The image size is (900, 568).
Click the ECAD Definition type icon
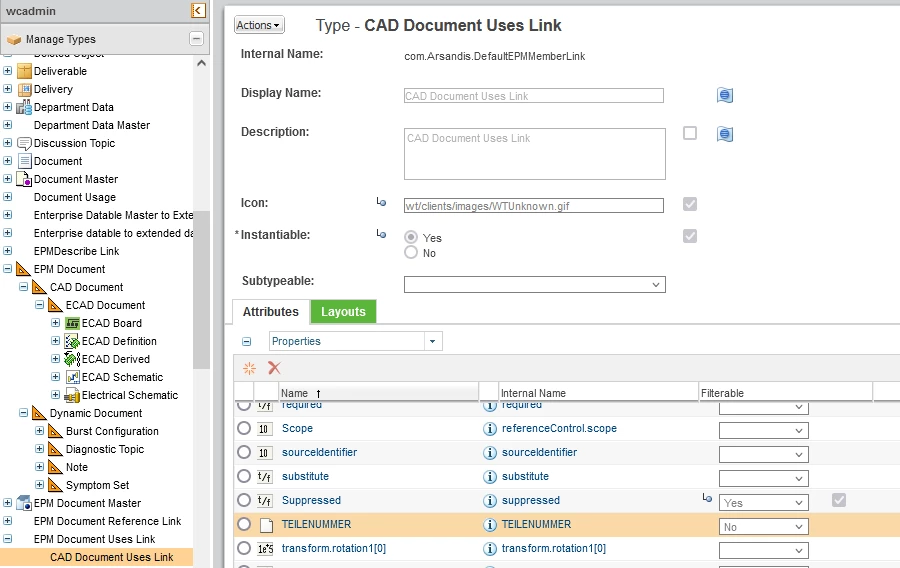(x=72, y=341)
